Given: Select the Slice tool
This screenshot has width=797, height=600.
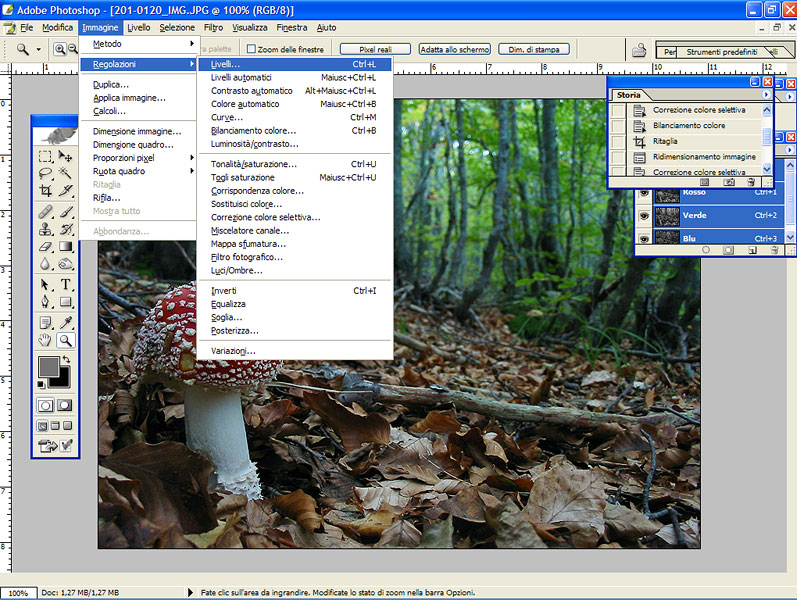Looking at the screenshot, I should pyautogui.click(x=66, y=191).
